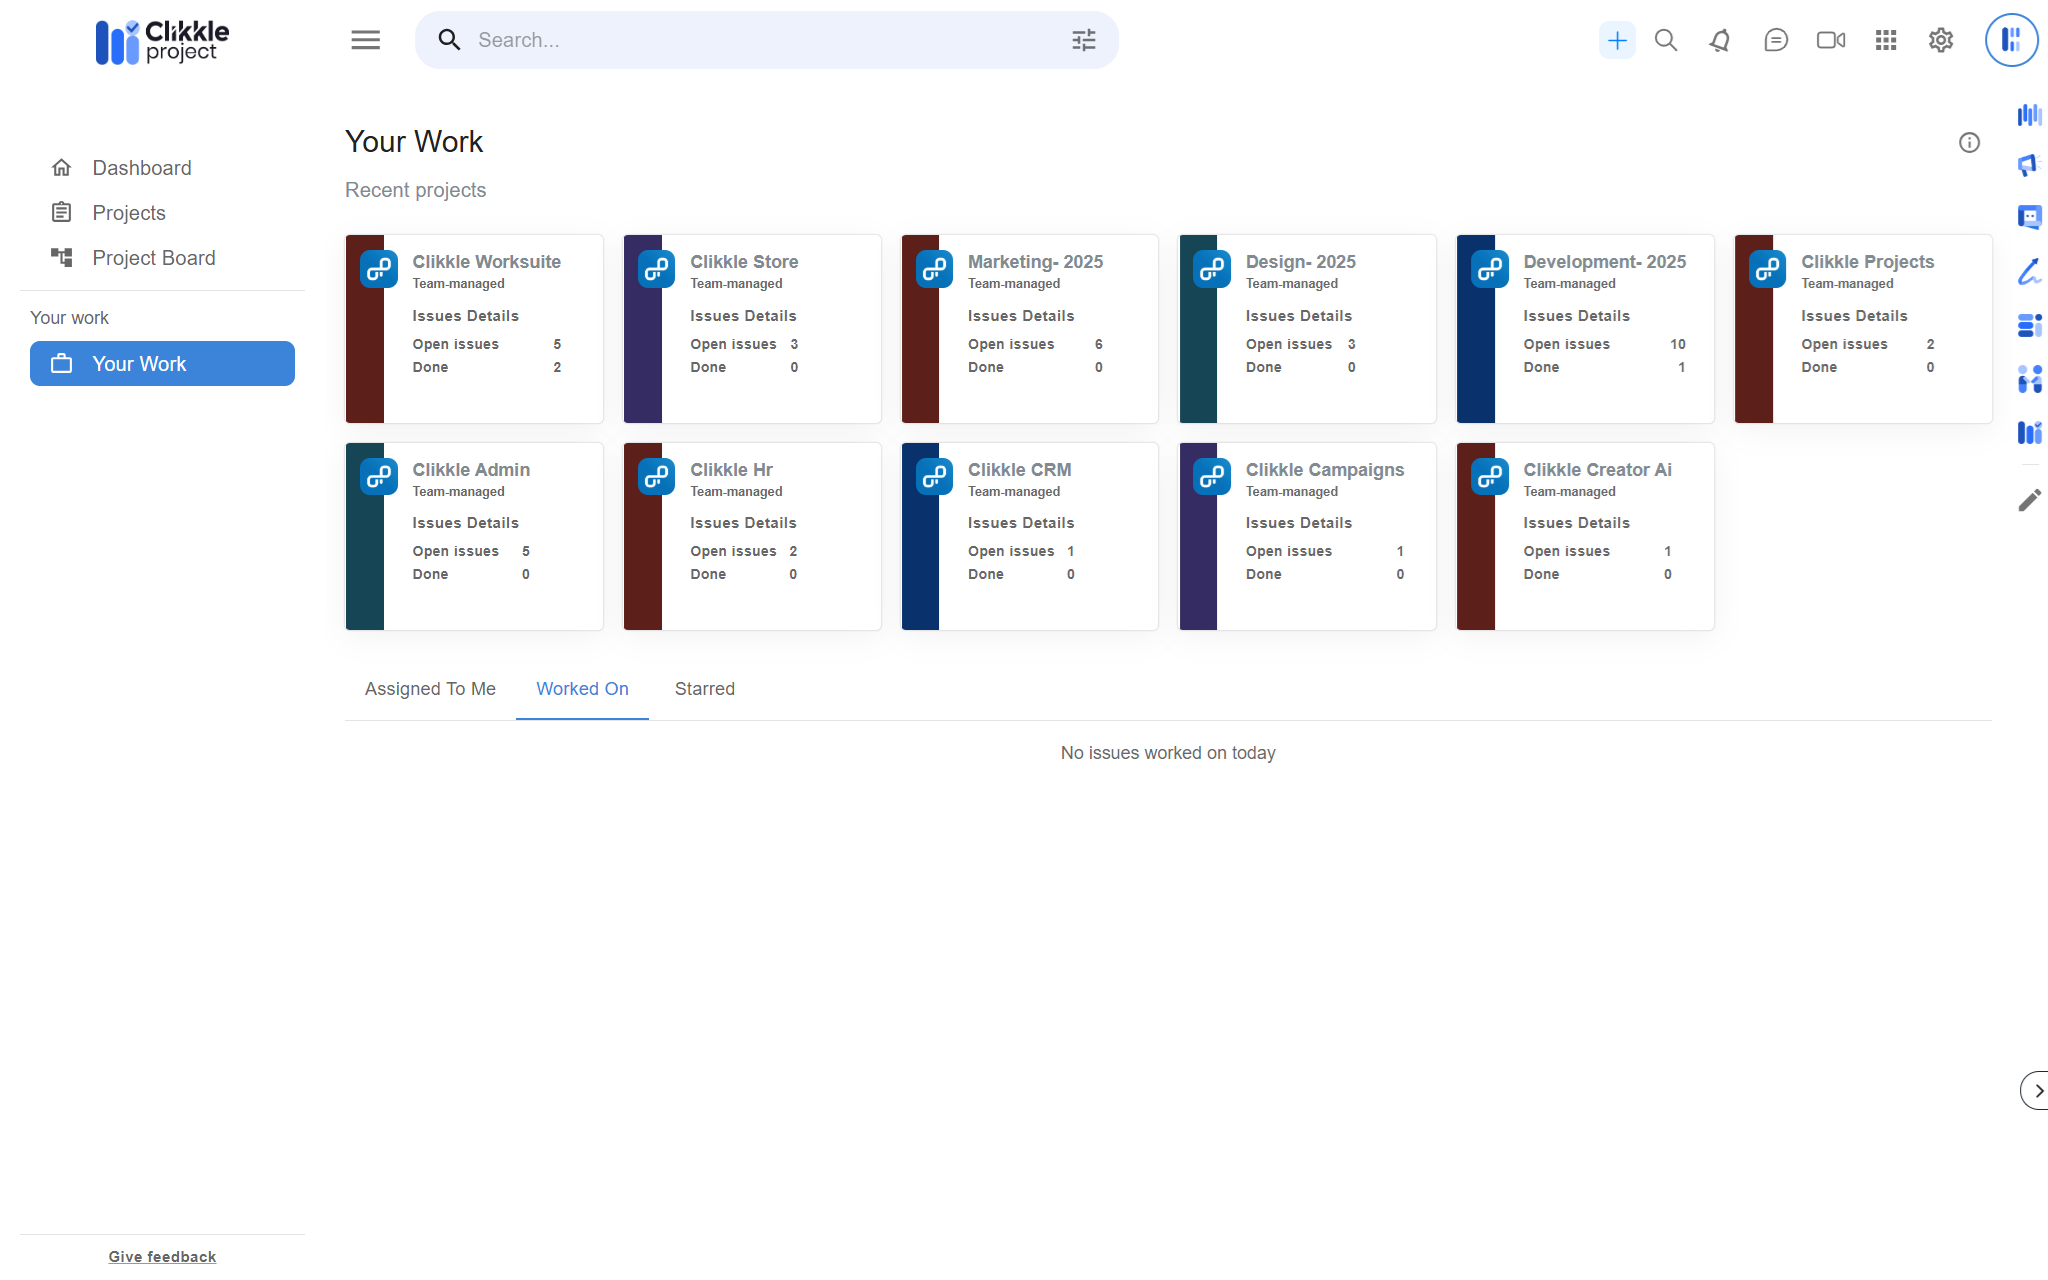Switch to Assigned To Me tab
This screenshot has height=1280, width=2048.
pos(430,689)
